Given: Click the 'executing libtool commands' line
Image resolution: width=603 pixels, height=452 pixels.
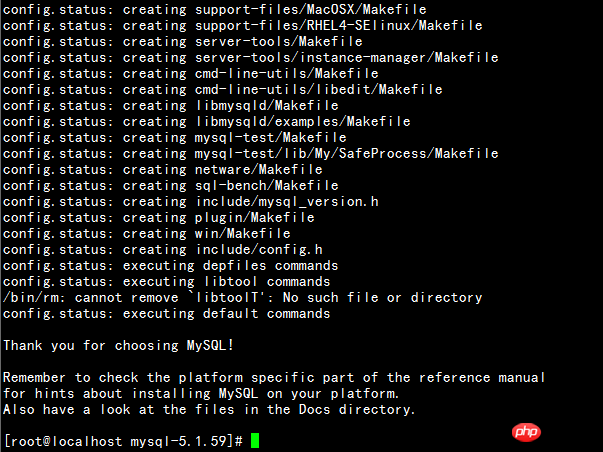Looking at the screenshot, I should 167,282.
